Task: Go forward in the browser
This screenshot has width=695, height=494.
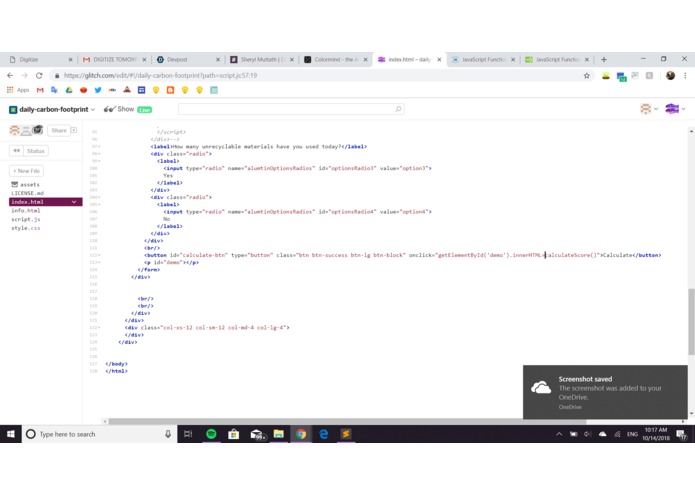Action: click(24, 76)
